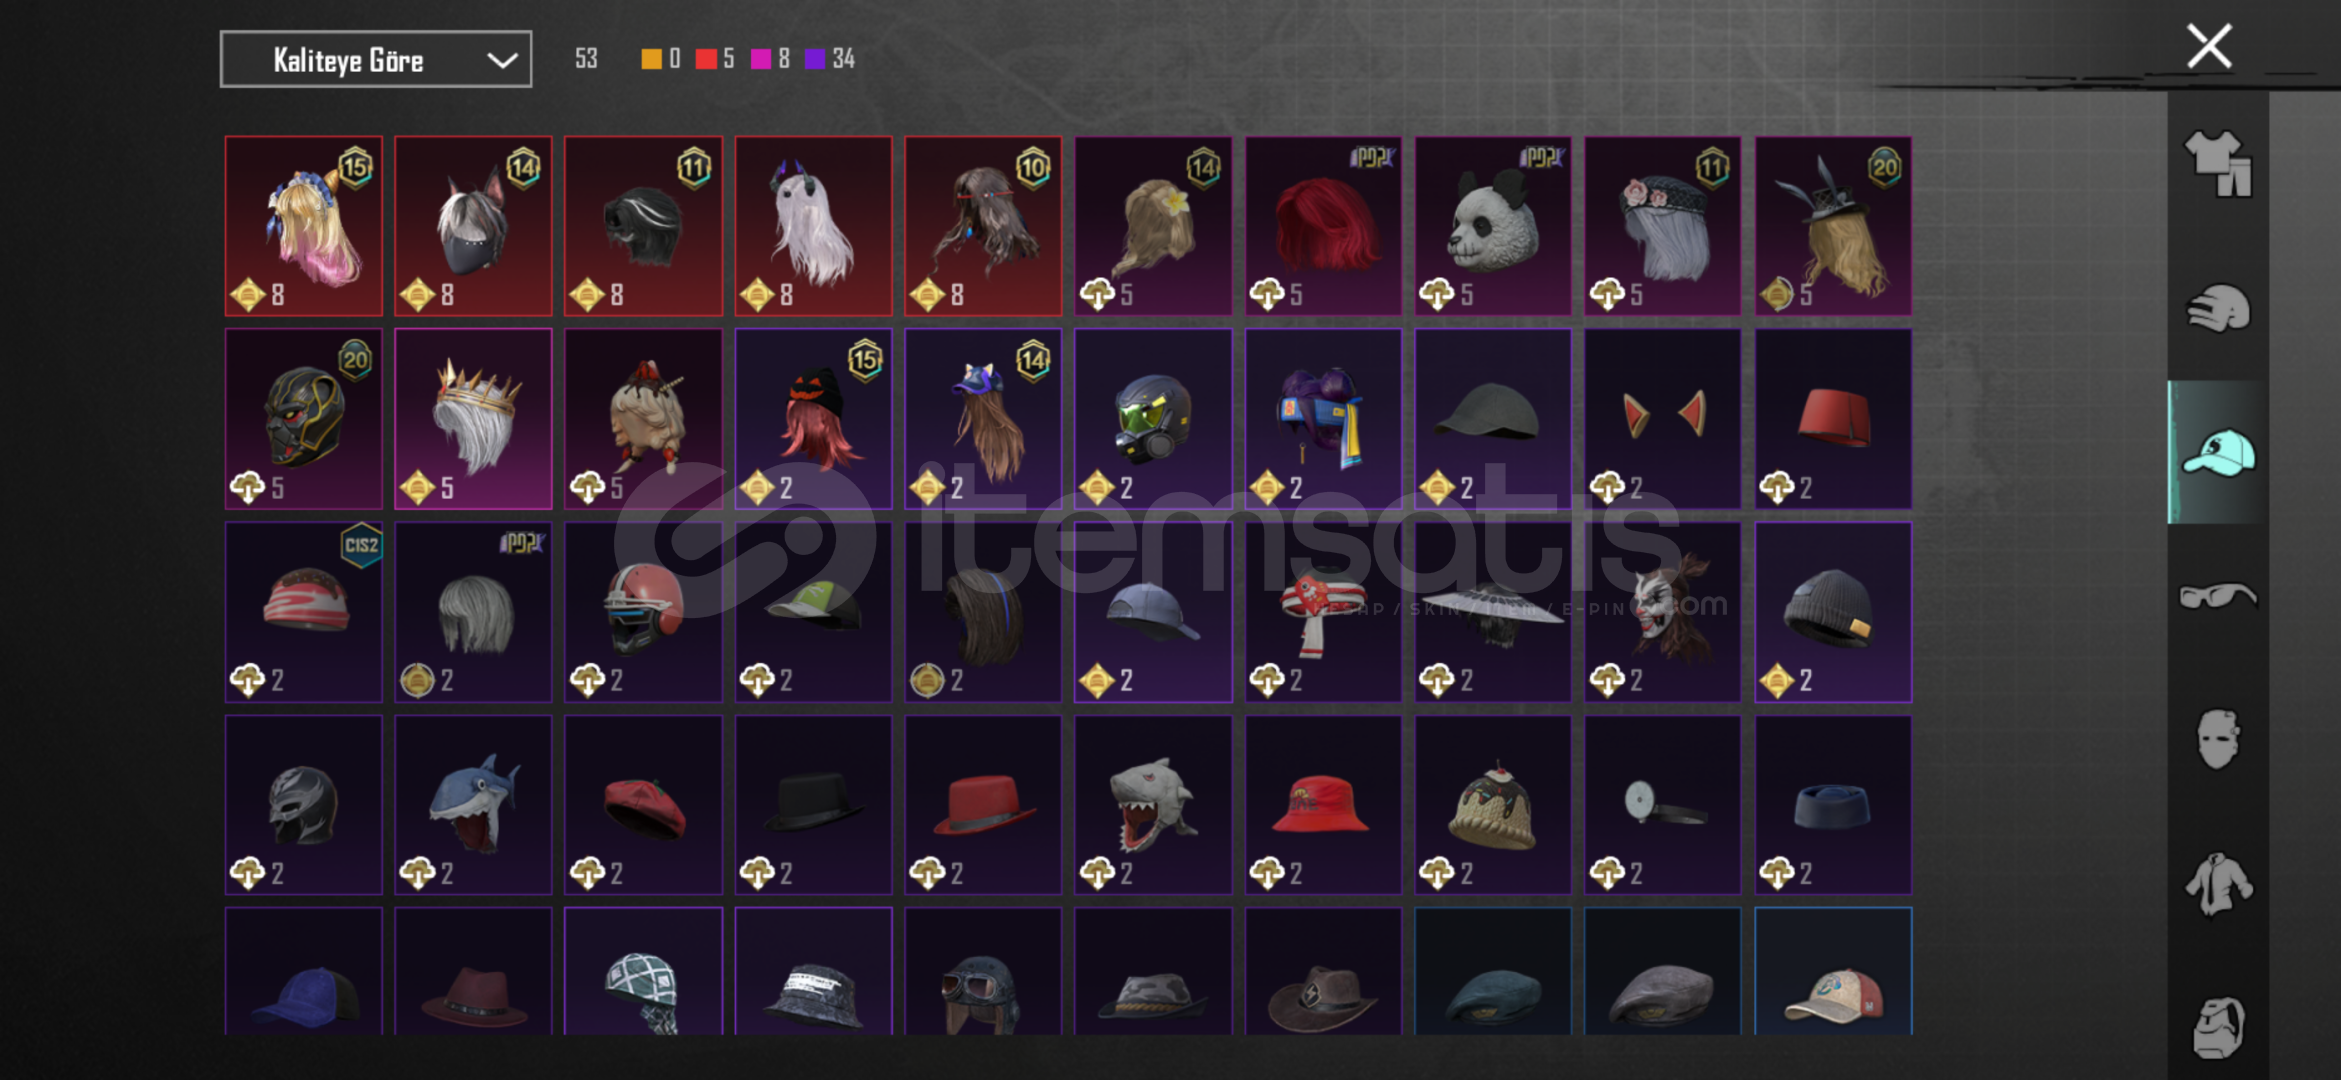Close the inventory with X button
The height and width of the screenshot is (1080, 2341).
tap(2209, 46)
